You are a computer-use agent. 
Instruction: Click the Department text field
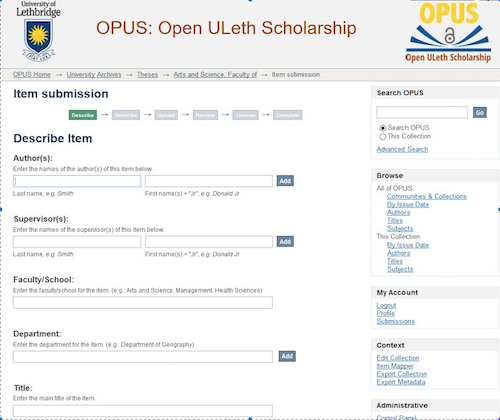click(143, 357)
